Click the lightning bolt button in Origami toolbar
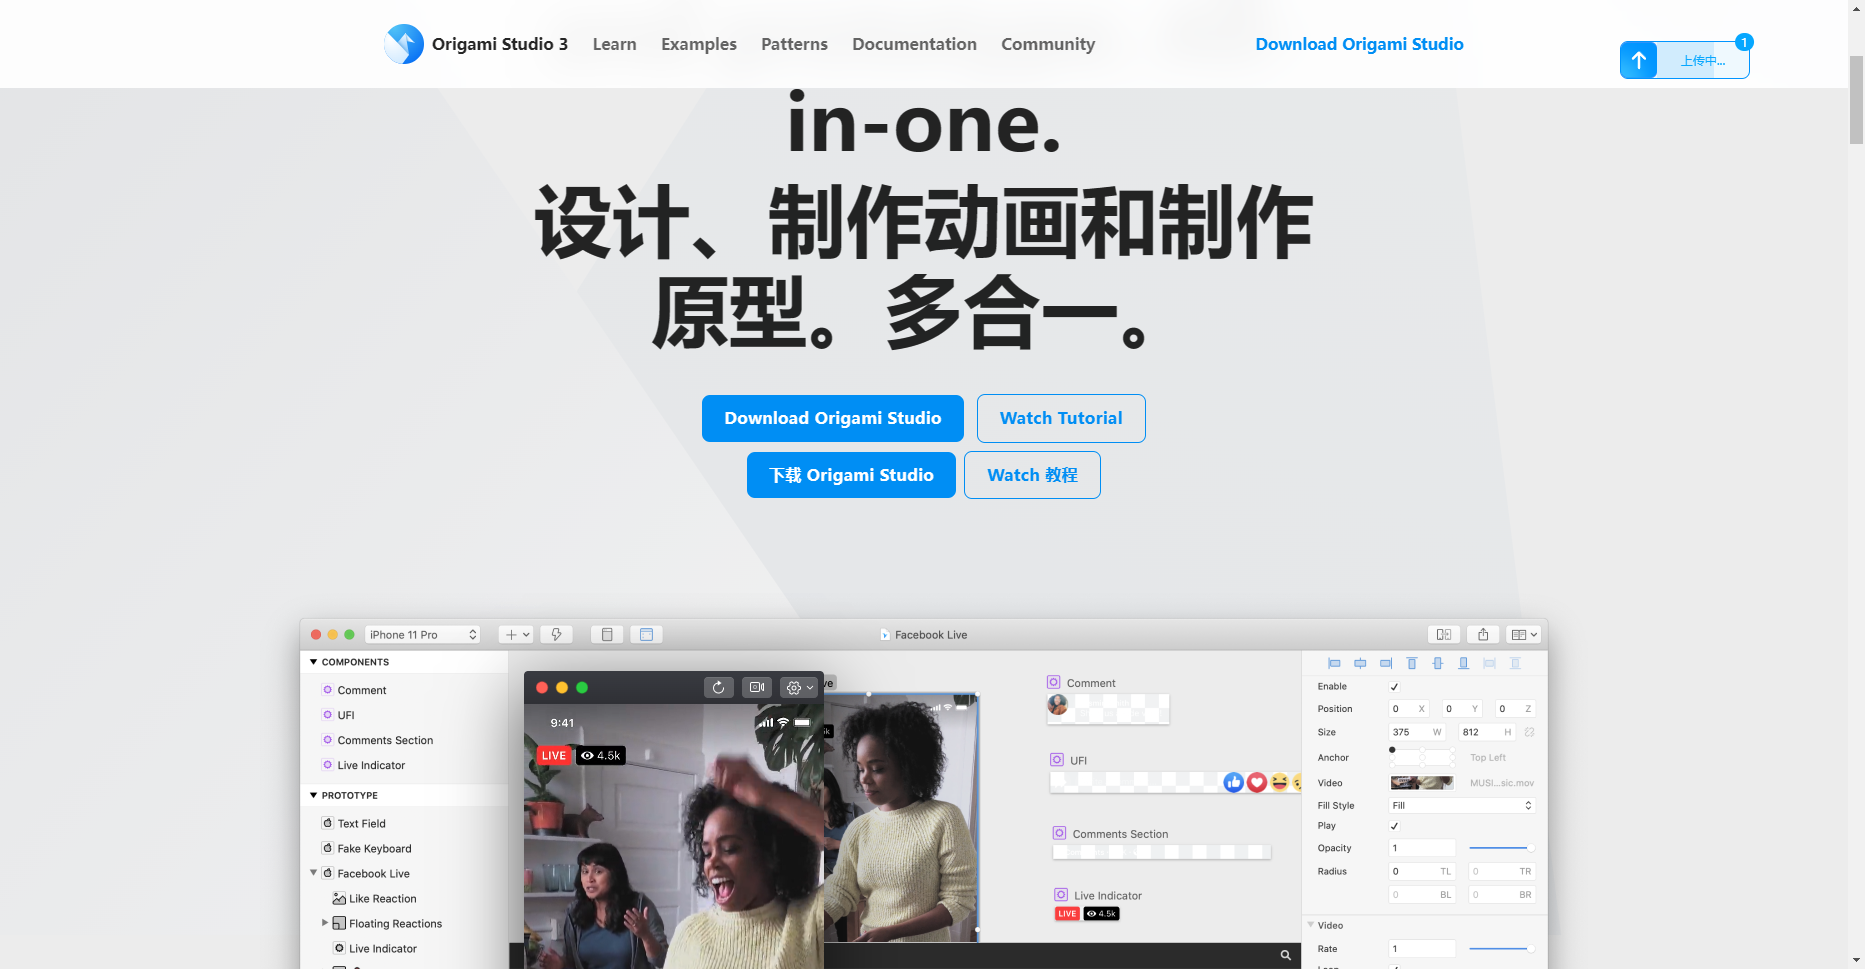The width and height of the screenshot is (1865, 969). tap(557, 634)
